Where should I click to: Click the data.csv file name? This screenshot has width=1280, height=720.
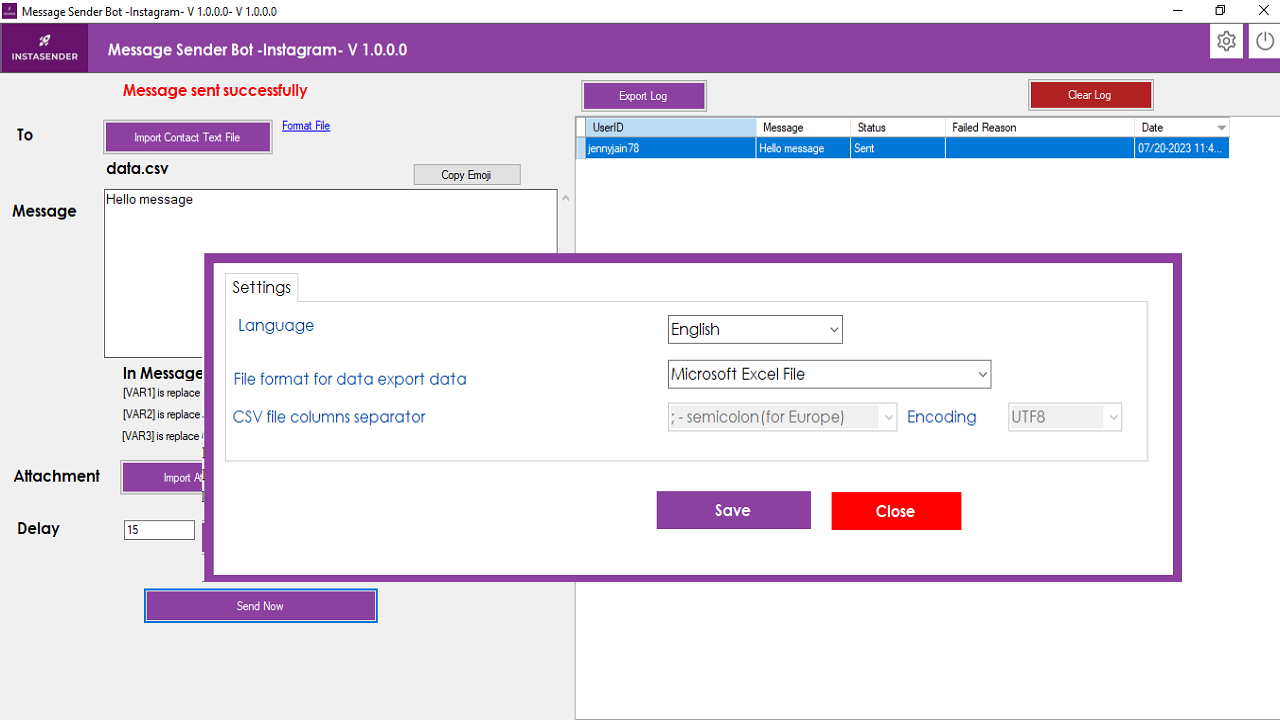coord(137,169)
